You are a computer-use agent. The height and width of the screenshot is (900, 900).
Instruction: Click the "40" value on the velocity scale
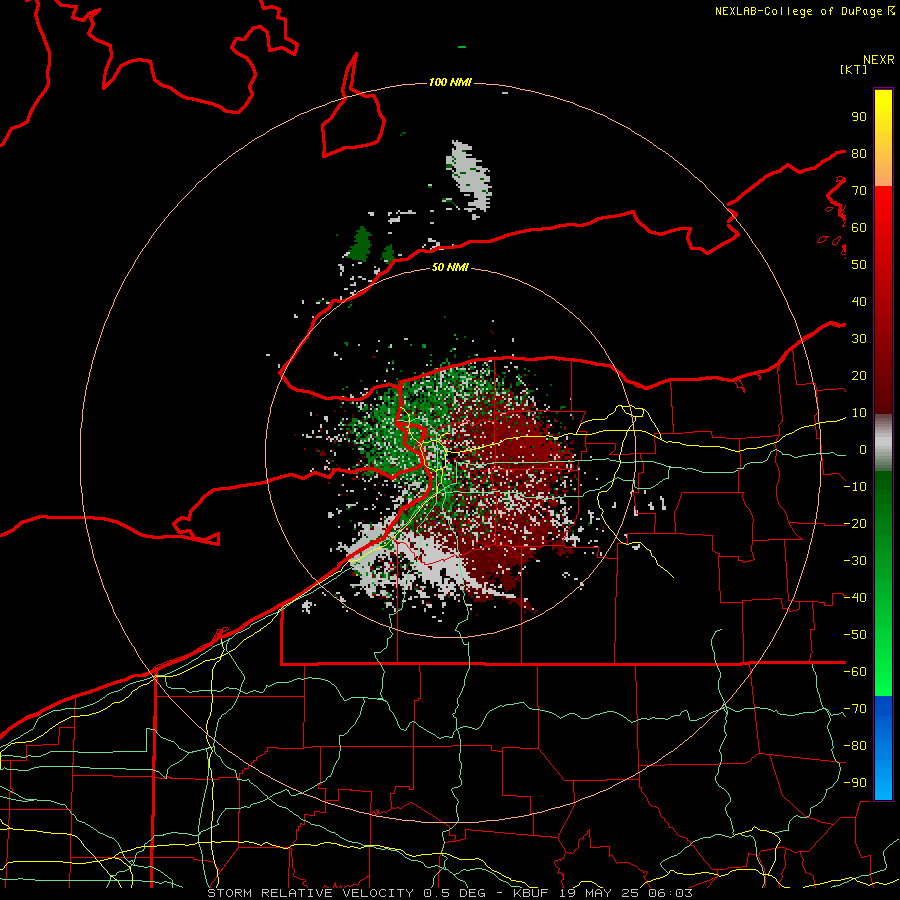point(859,301)
